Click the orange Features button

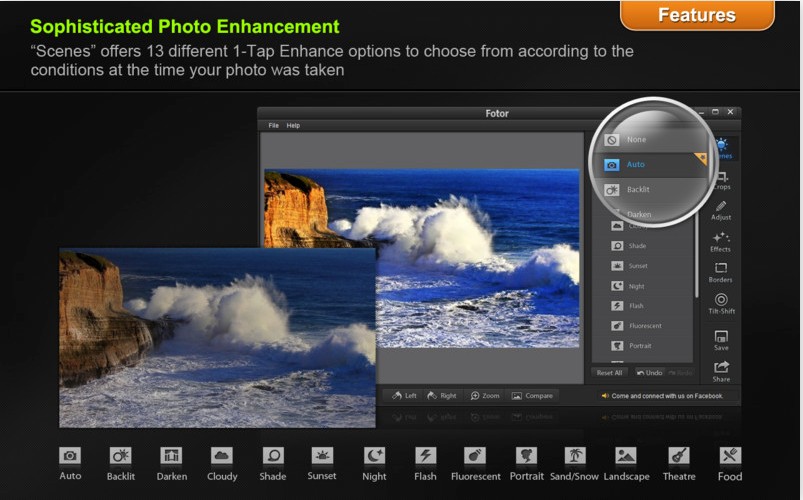coord(697,15)
